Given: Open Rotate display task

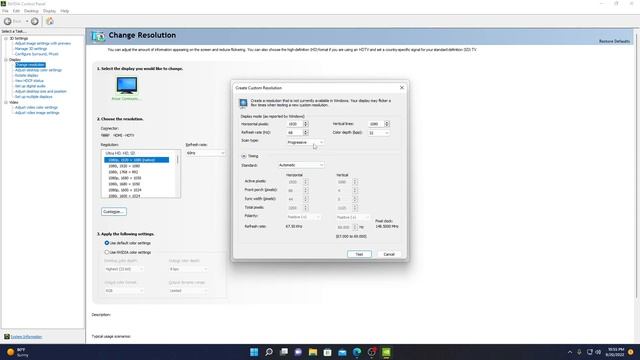Looking at the screenshot, I should tap(27, 76).
